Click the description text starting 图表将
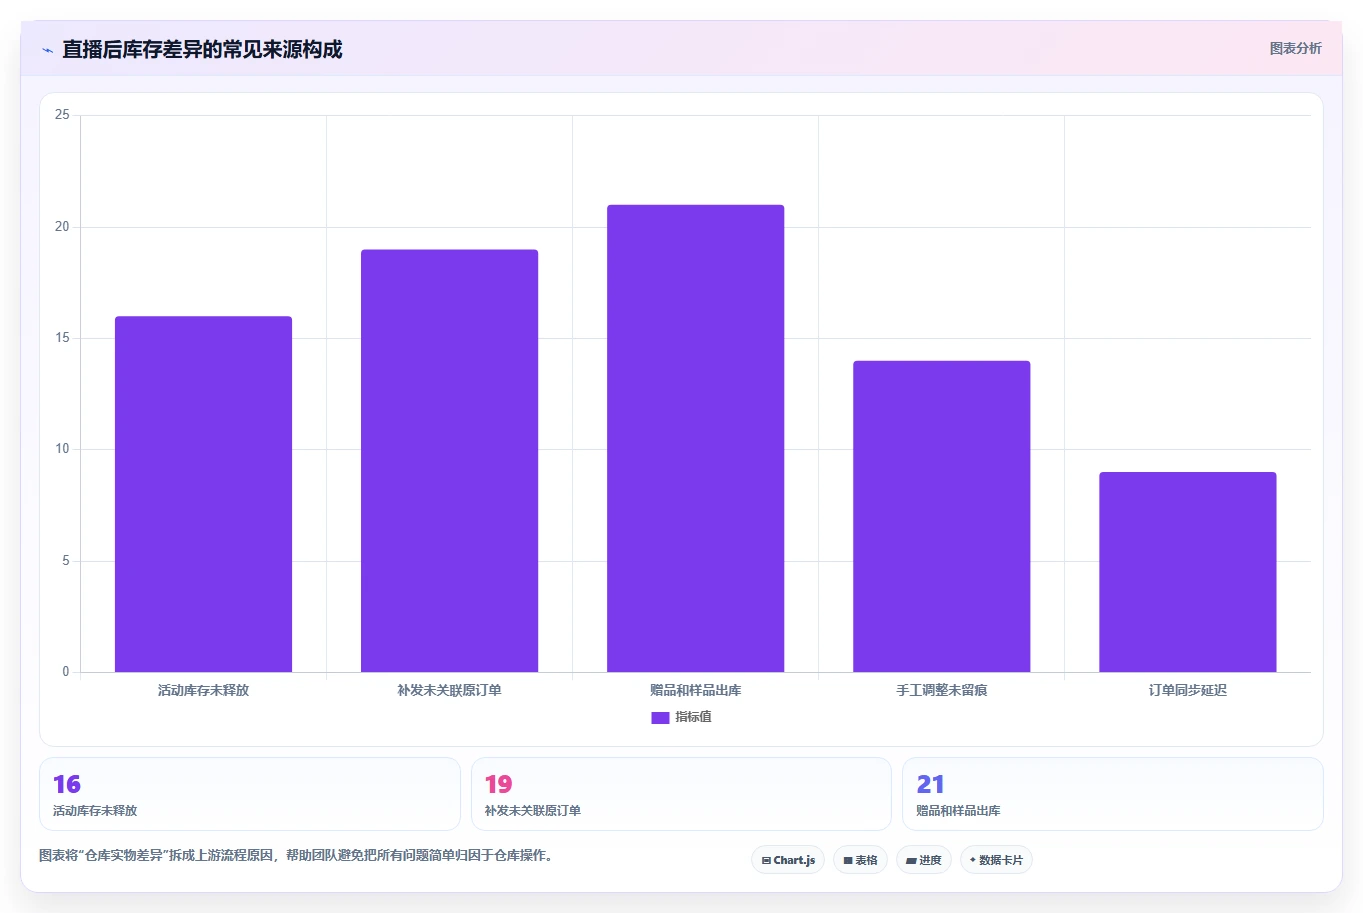The width and height of the screenshot is (1363, 913). coord(296,855)
